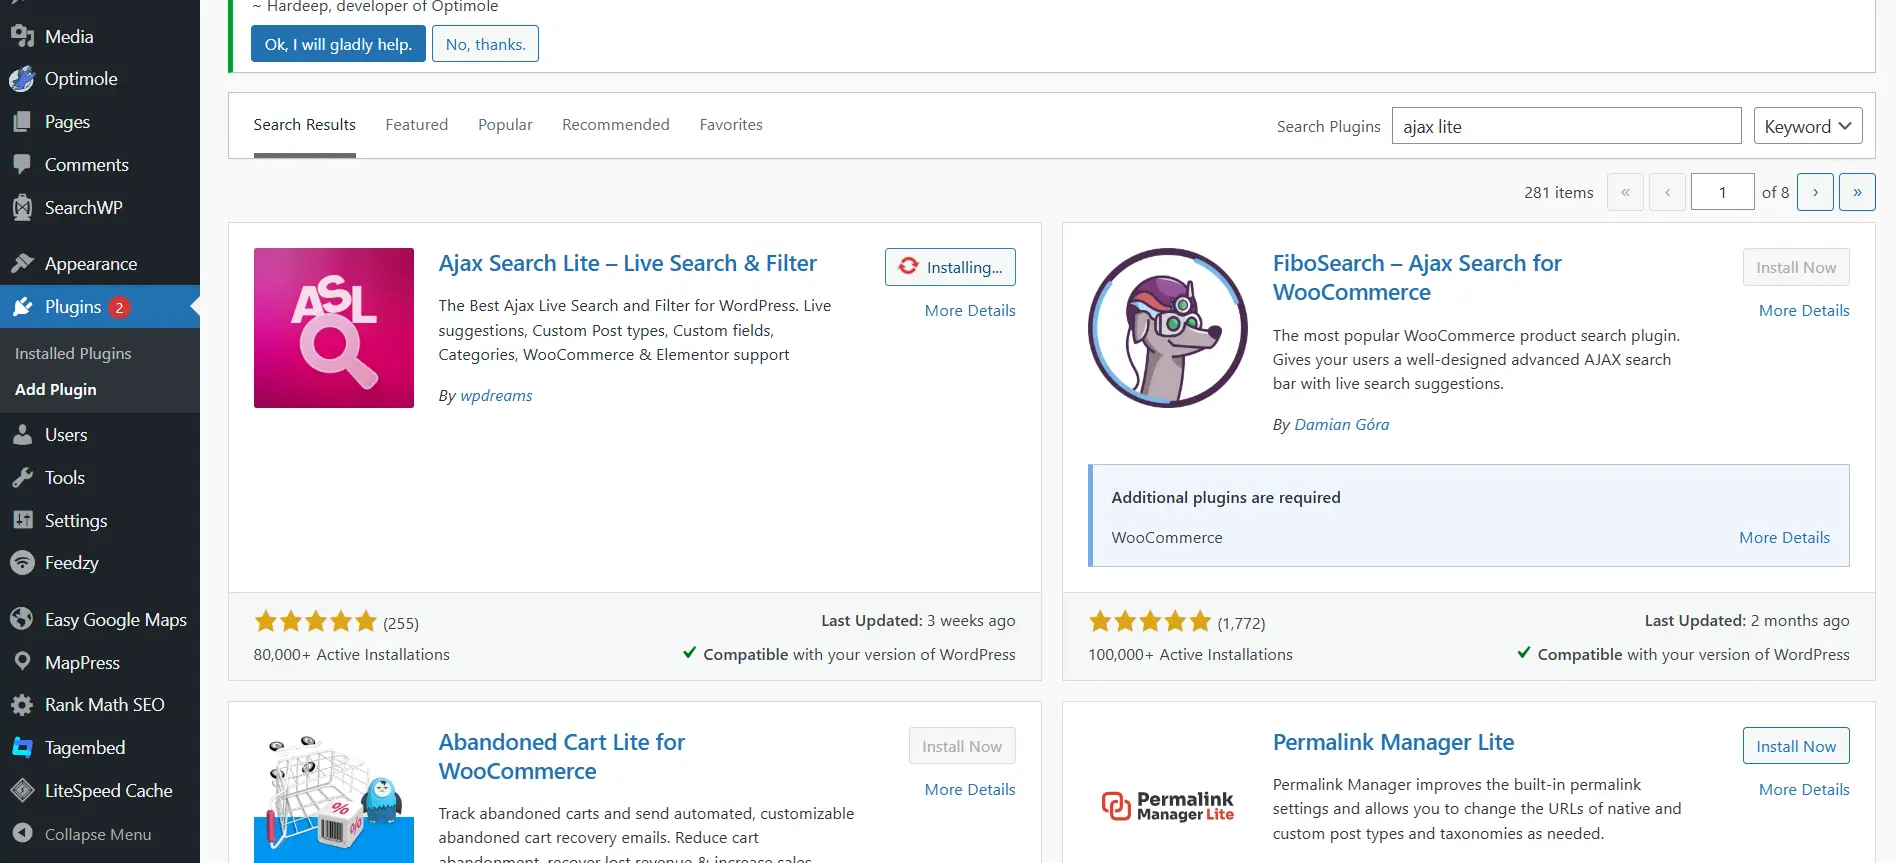Click the Abandoned Cart Lite plugin thumbnail
The width and height of the screenshot is (1896, 863).
[x=334, y=795]
